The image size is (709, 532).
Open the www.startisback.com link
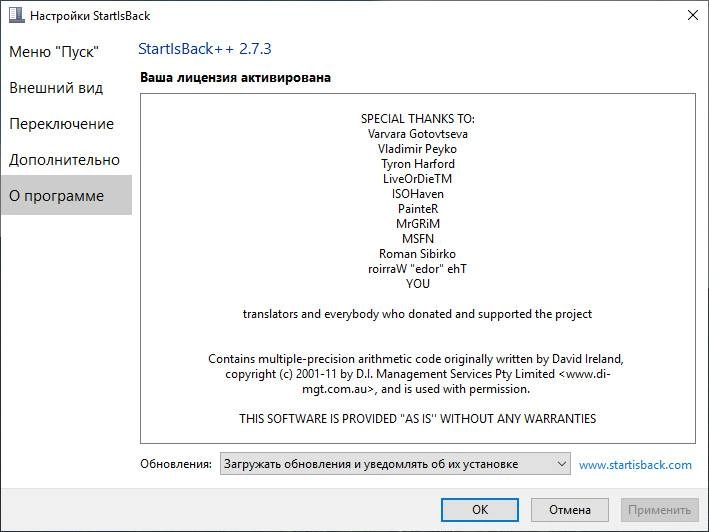635,465
